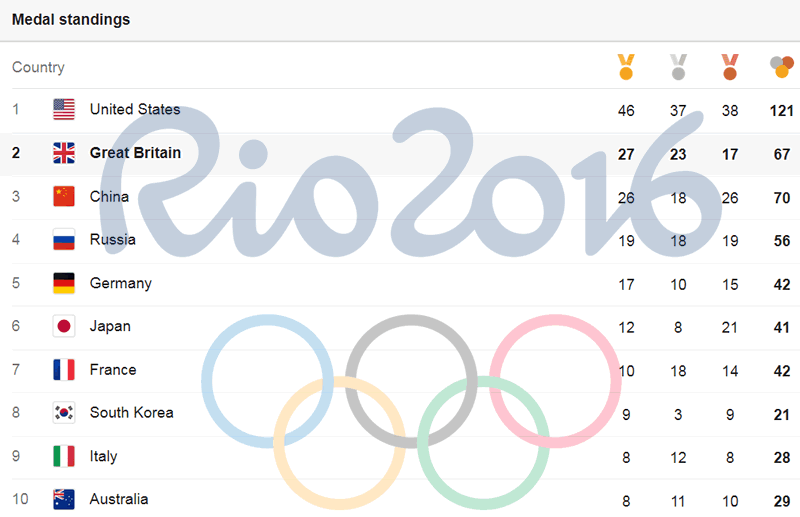The image size is (800, 517).
Task: Click the bronze medal column icon
Action: pyautogui.click(x=730, y=67)
